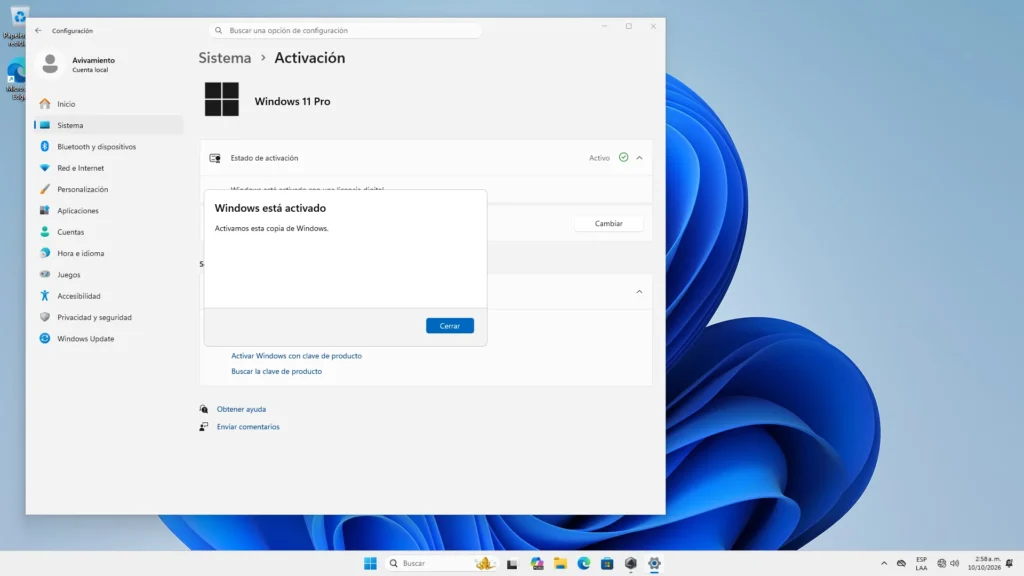Open Task View in the taskbar
The height and width of the screenshot is (576, 1024).
tap(512, 564)
